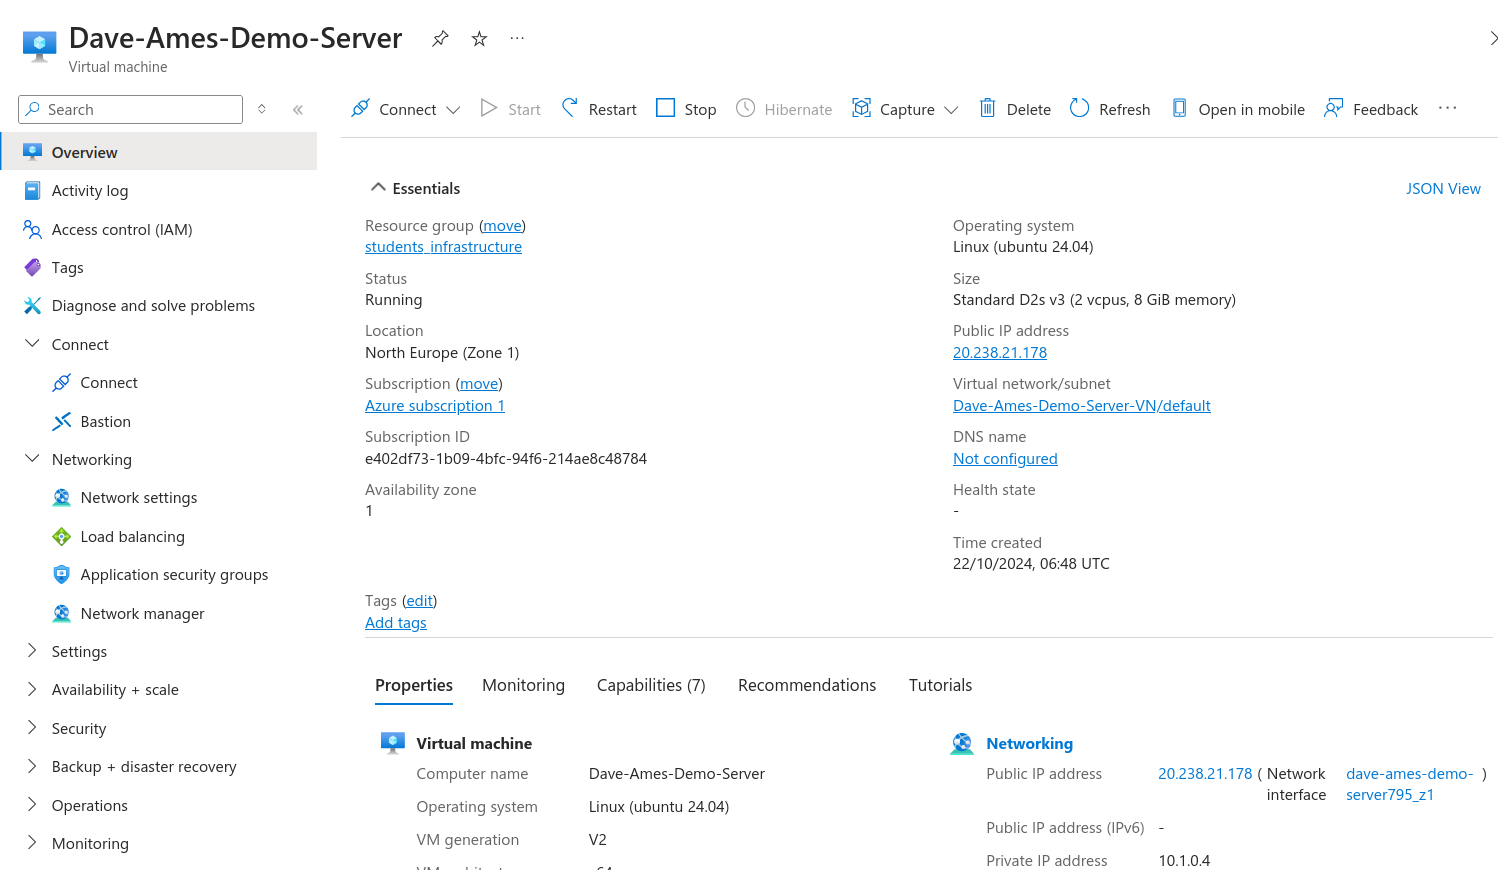This screenshot has width=1498, height=870.
Task: Open the Connect dropdown arrow in toolbar
Action: pos(453,110)
